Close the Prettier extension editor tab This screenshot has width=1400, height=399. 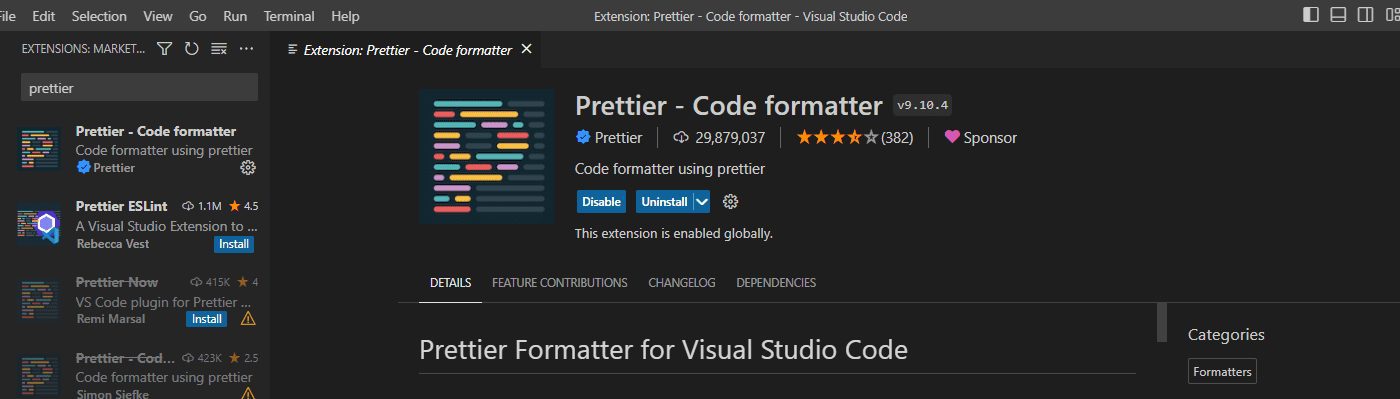coord(527,49)
